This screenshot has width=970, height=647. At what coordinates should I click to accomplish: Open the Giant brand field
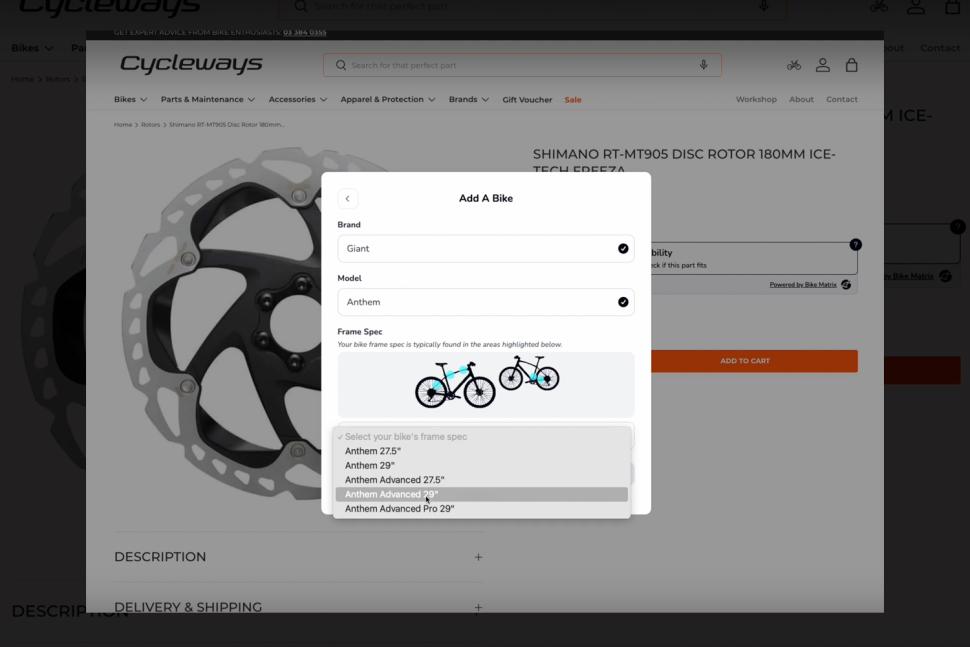click(486, 249)
